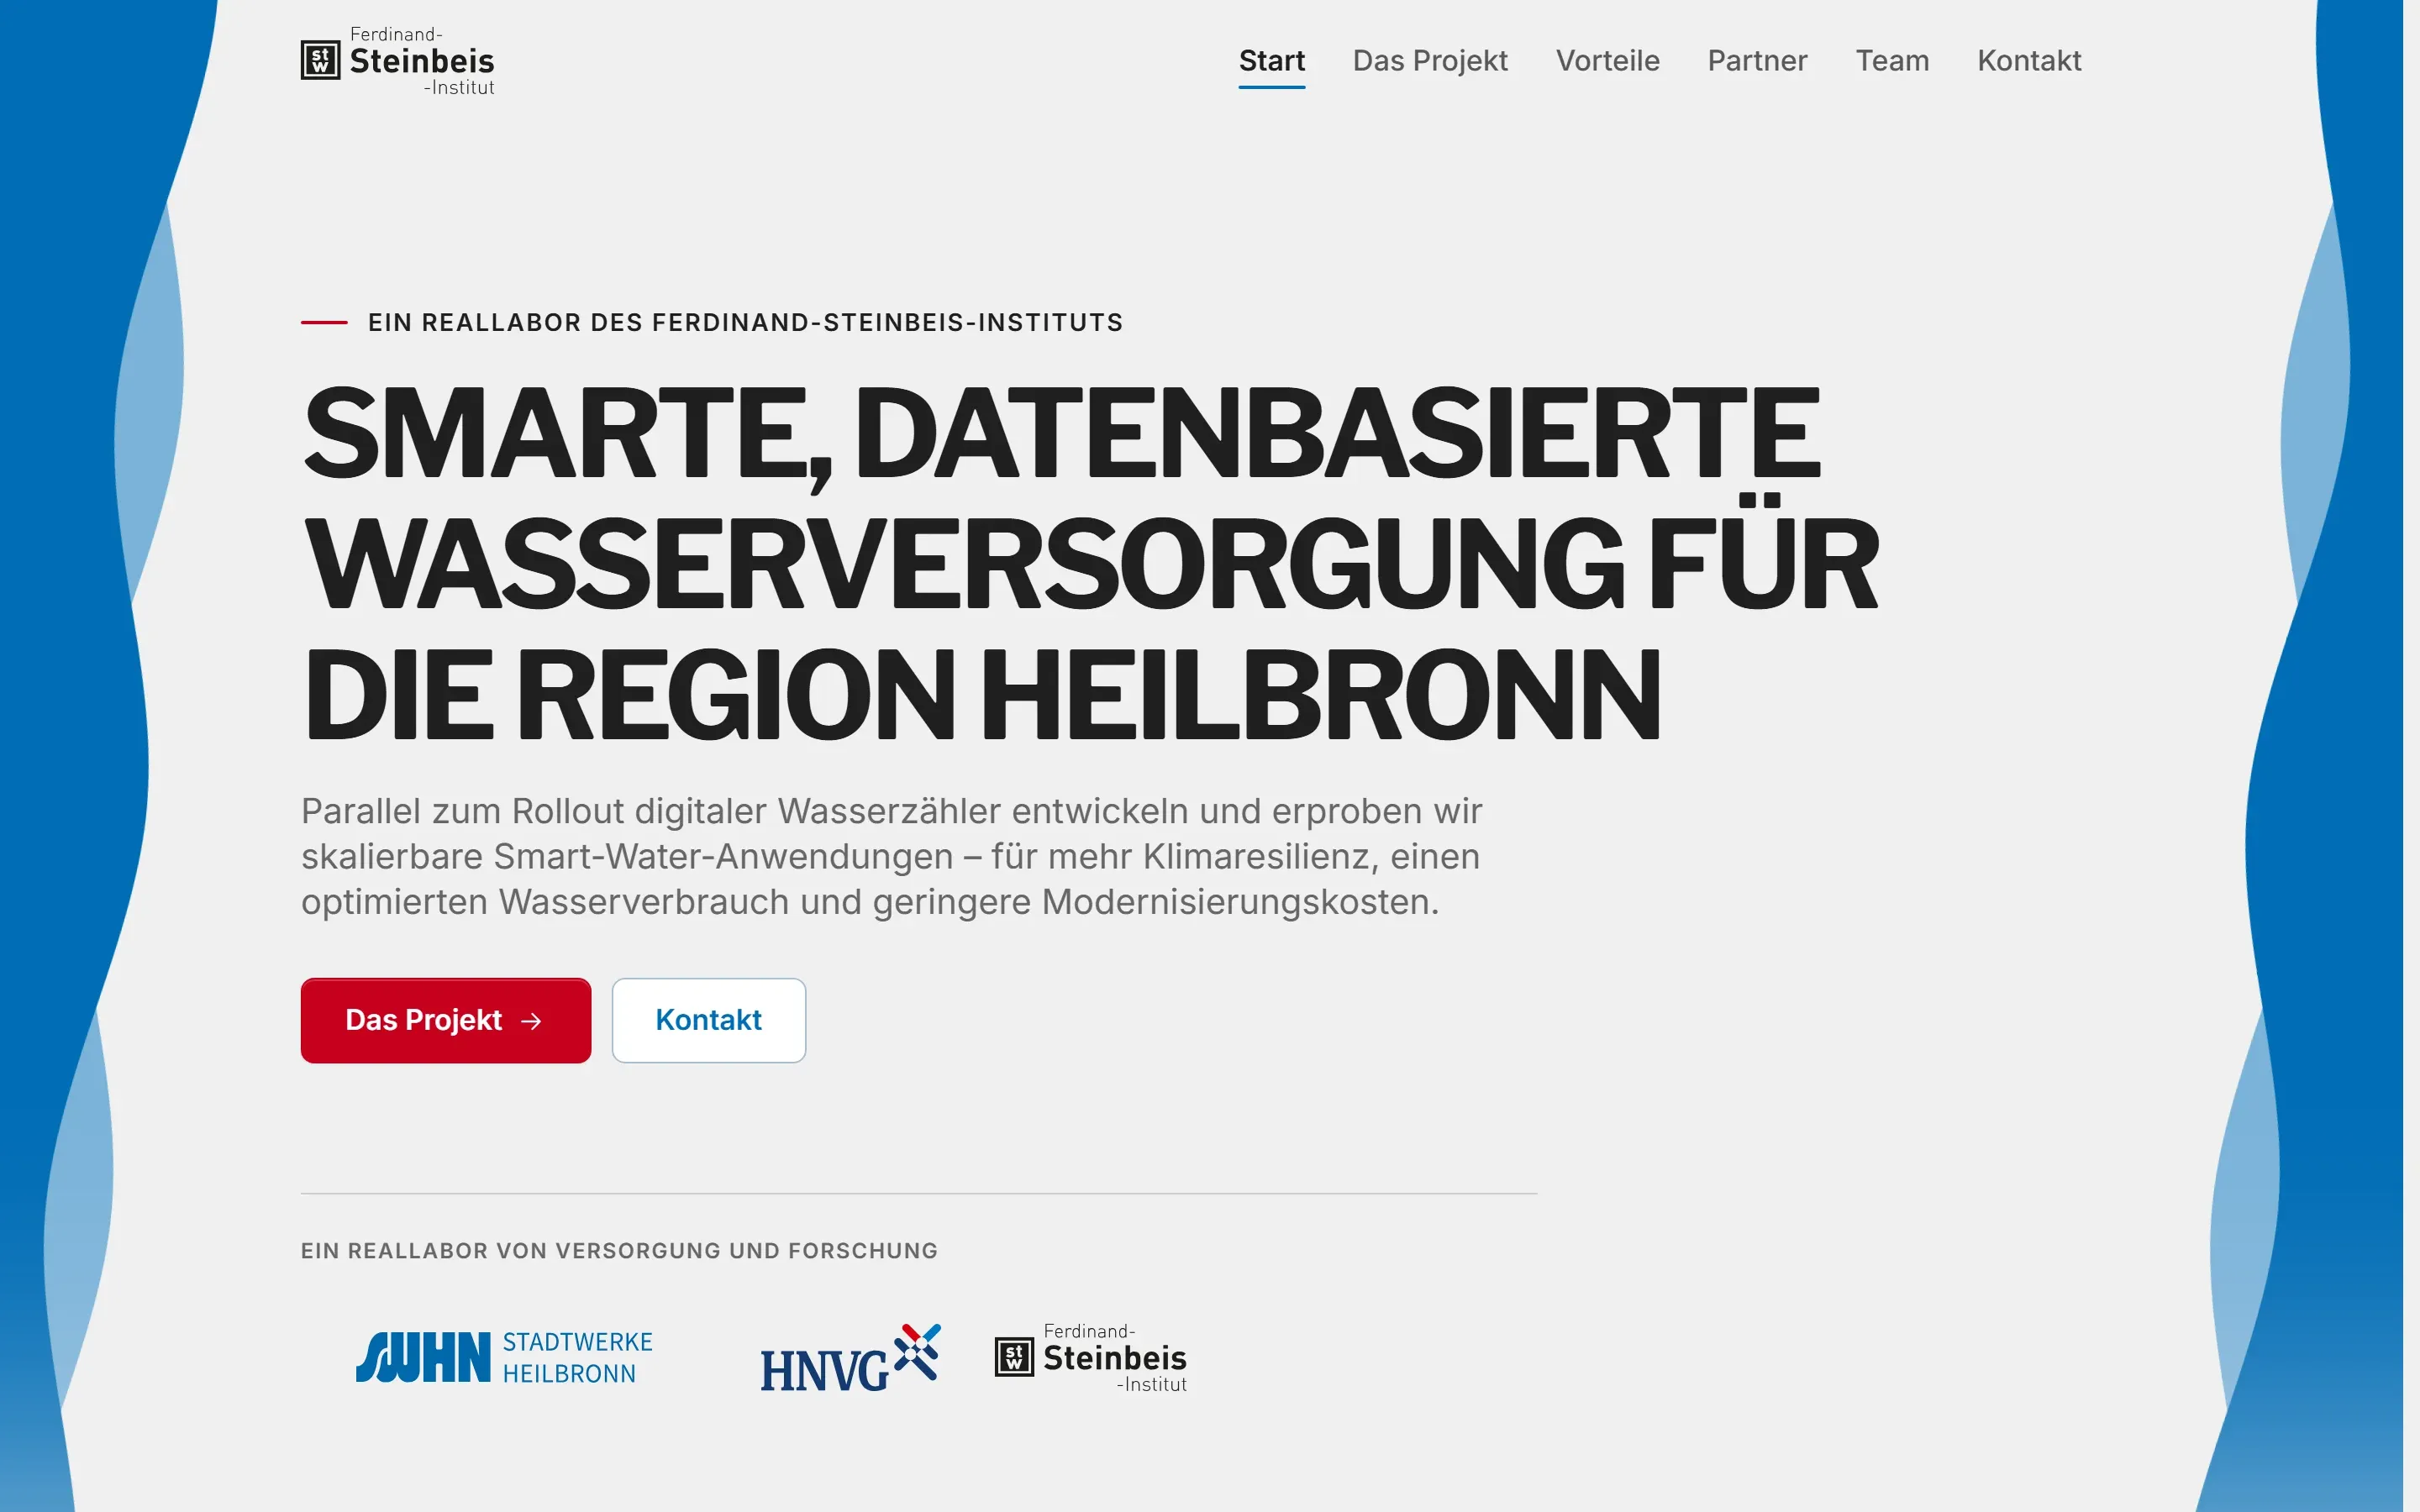Click the red Das Projekt button

coord(446,1020)
